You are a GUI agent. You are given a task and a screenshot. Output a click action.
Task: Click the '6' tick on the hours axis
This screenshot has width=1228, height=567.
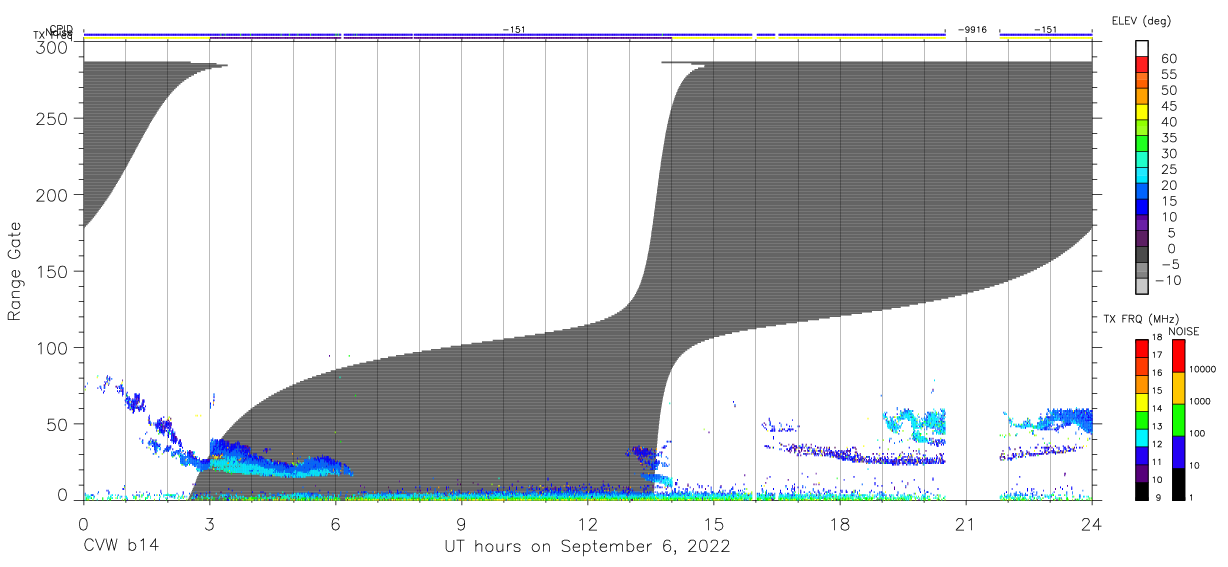tap(335, 523)
